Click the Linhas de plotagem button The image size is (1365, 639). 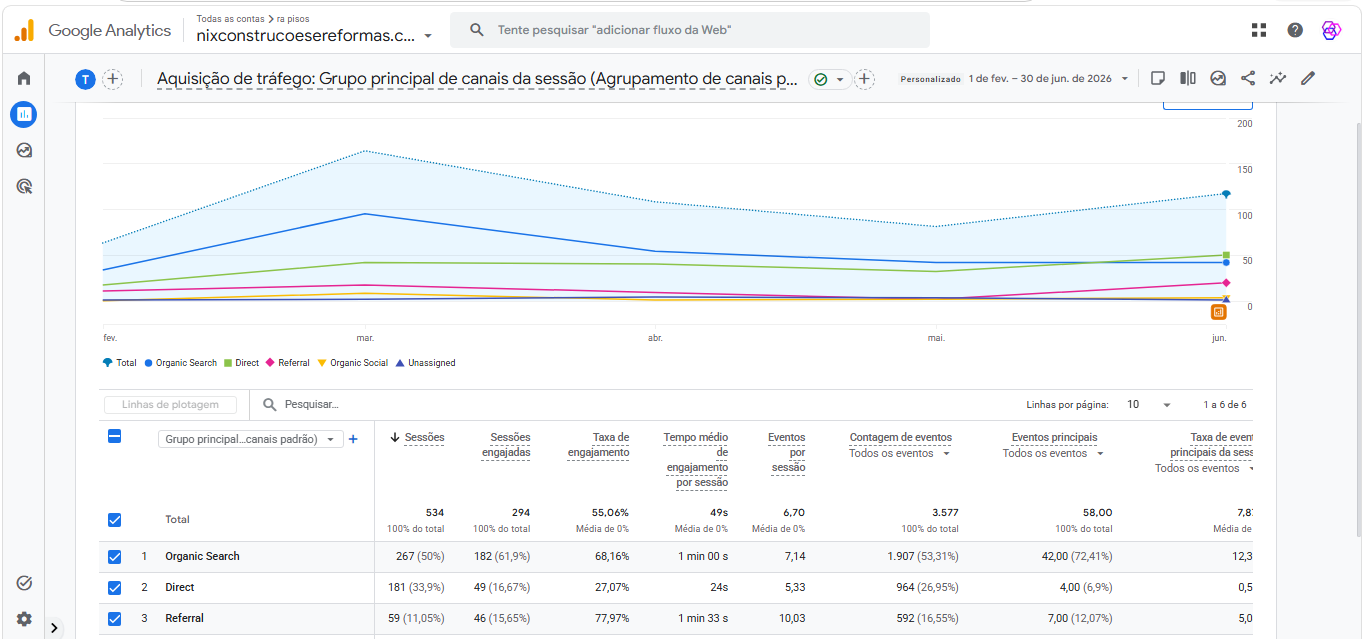(x=170, y=404)
